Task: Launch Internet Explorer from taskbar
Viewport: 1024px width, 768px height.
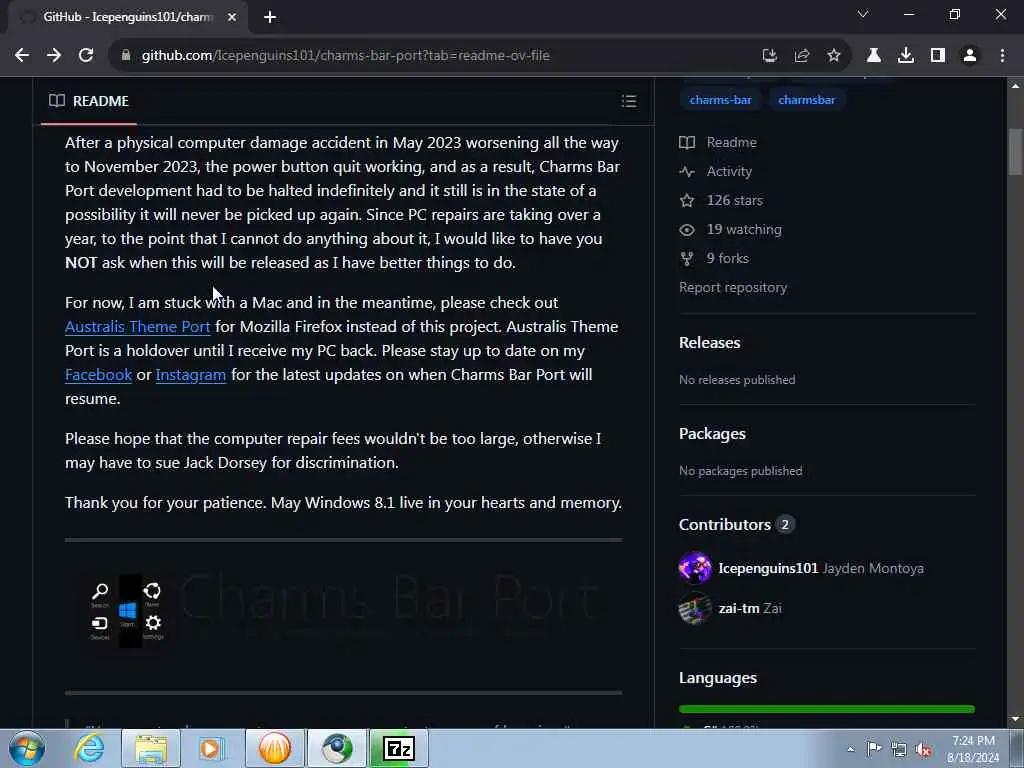Action: coord(89,748)
